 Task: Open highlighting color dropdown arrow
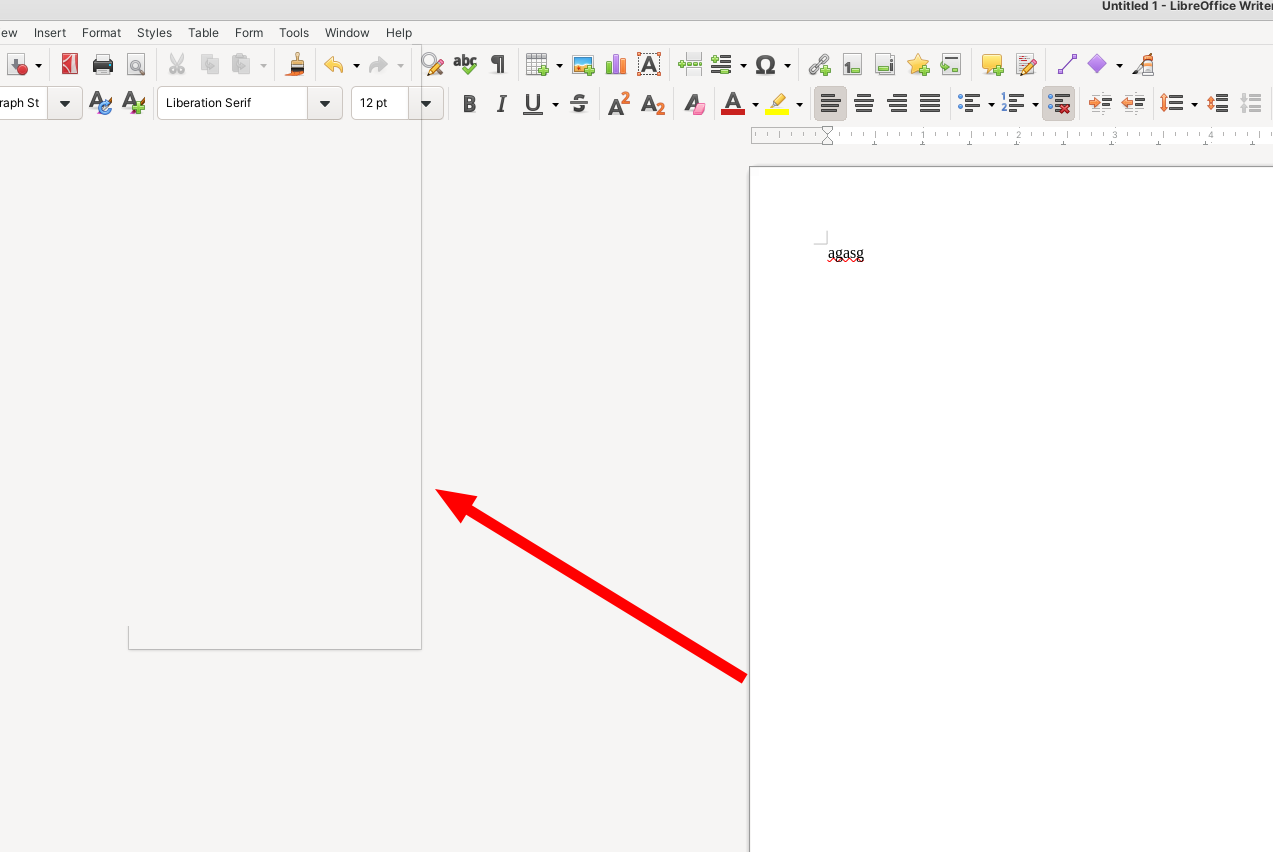799,104
